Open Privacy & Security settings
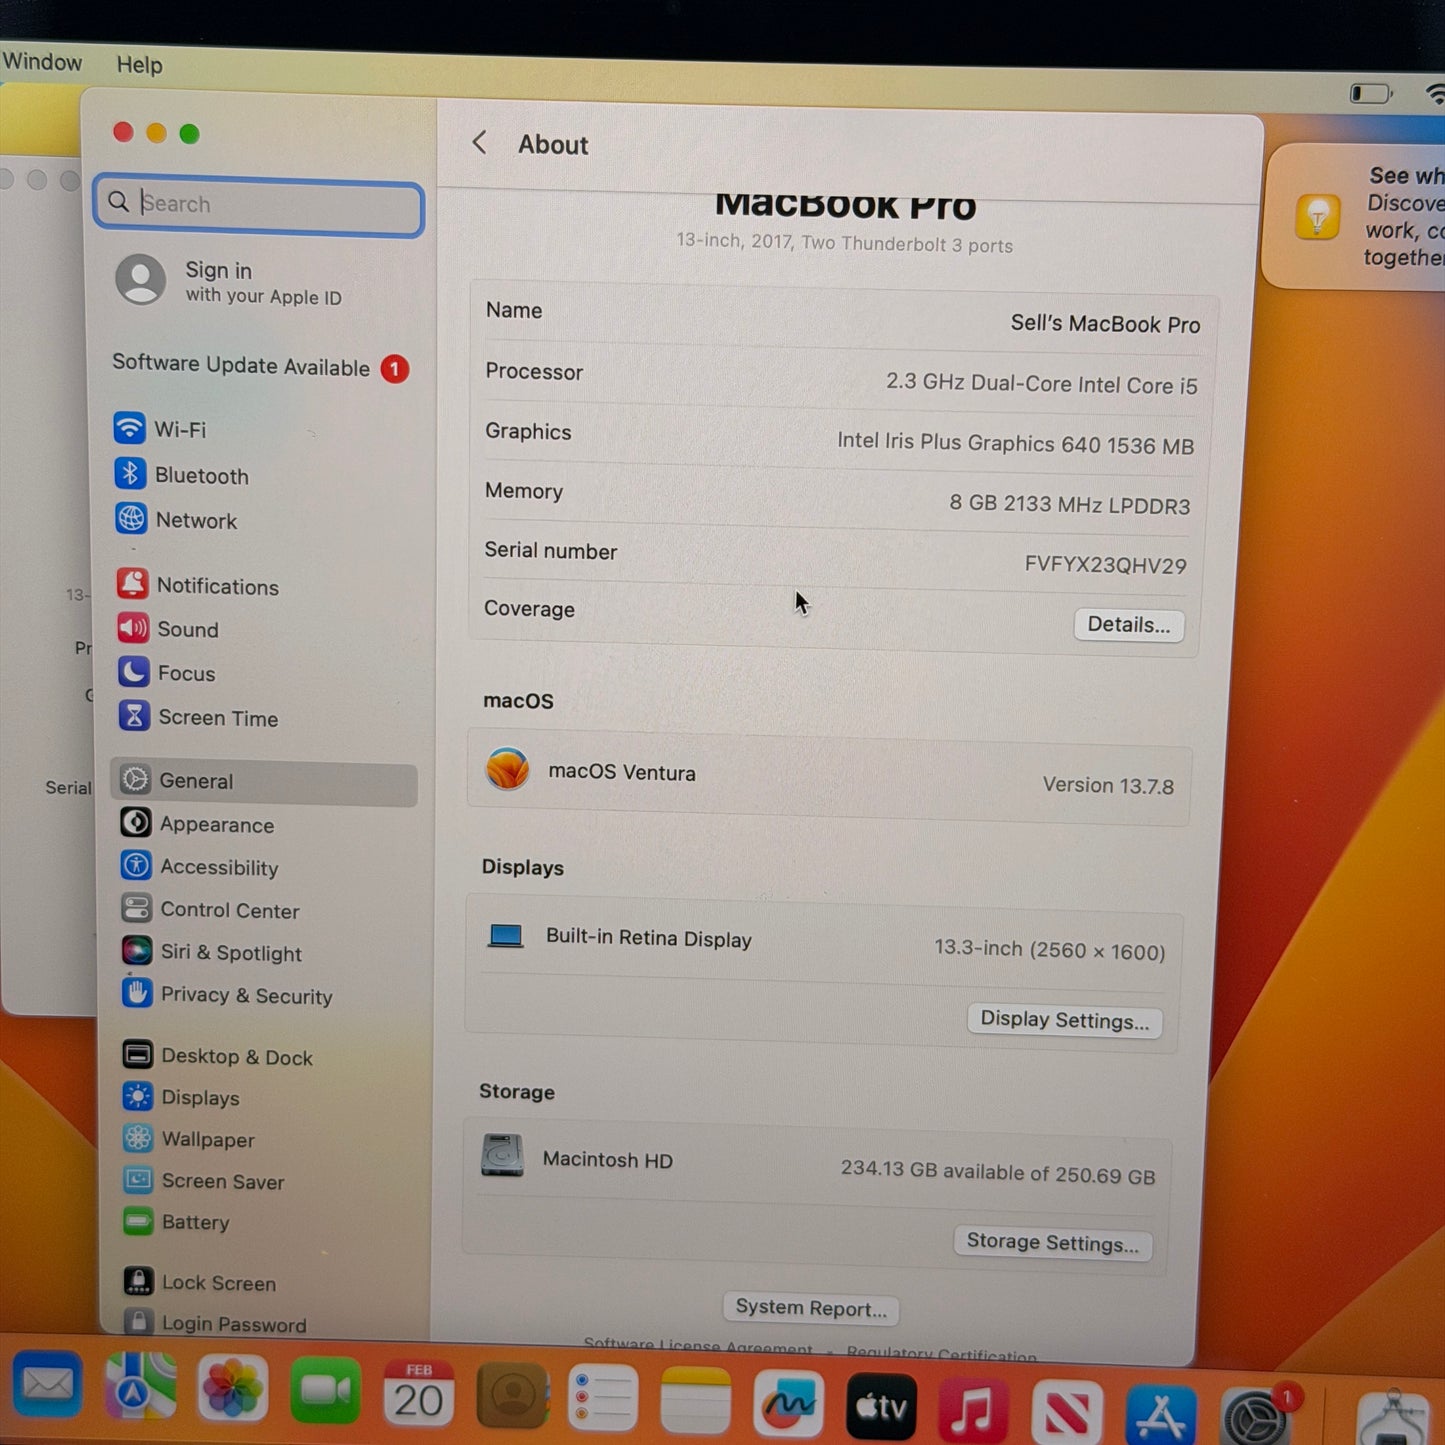Viewport: 1445px width, 1445px height. tap(227, 995)
